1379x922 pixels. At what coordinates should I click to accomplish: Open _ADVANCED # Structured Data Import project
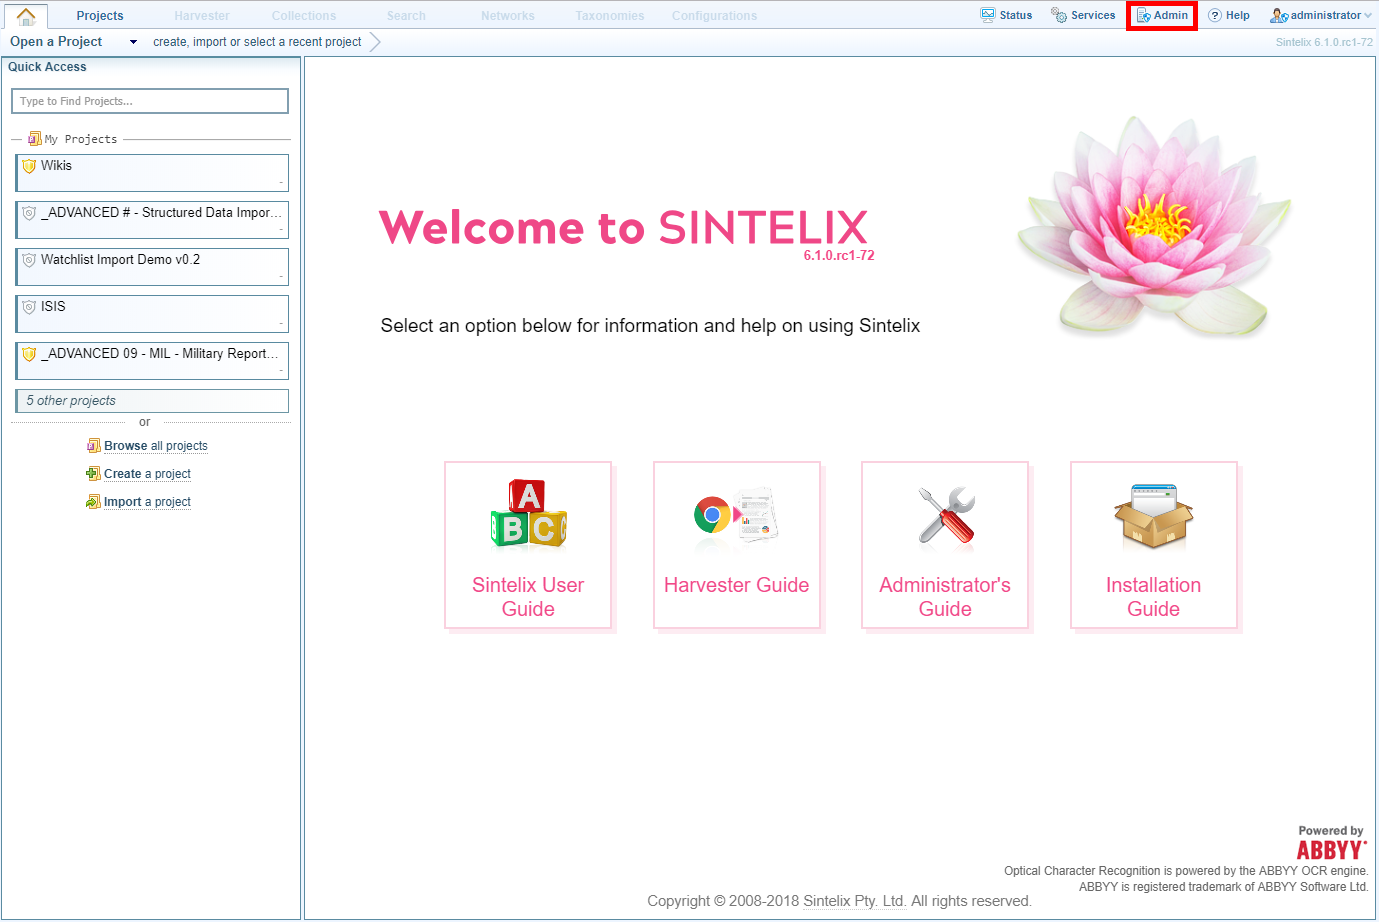tap(152, 219)
